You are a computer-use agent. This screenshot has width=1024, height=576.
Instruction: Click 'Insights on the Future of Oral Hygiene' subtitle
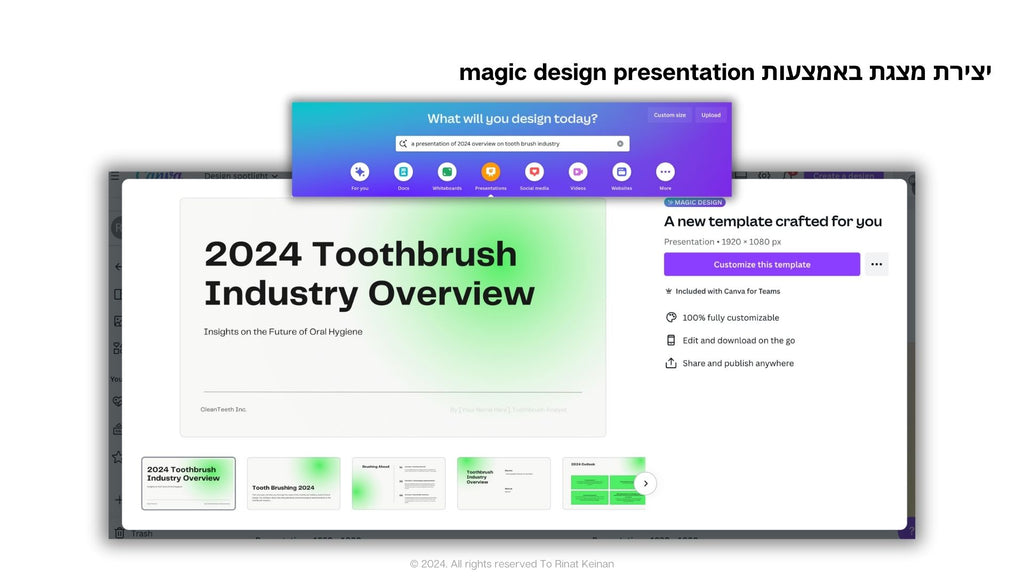pos(283,332)
